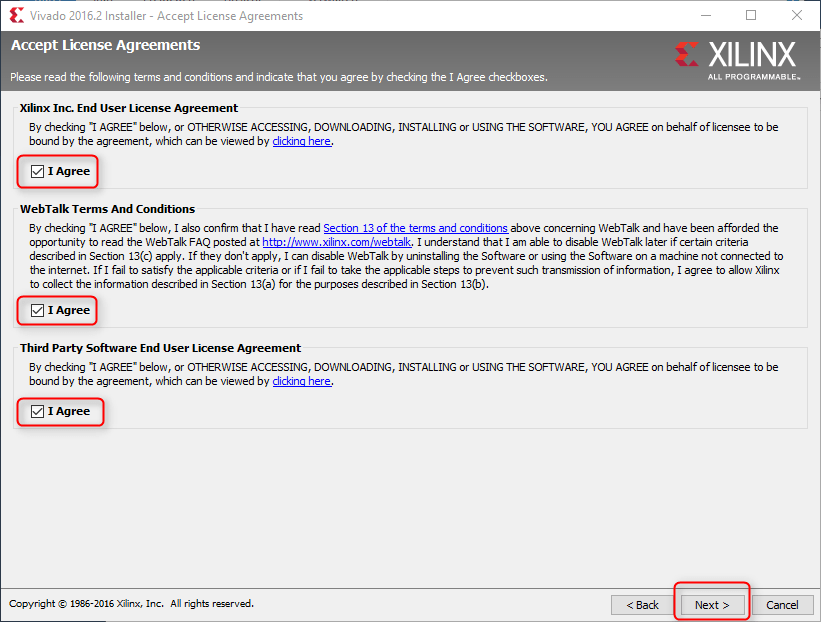Toggle I Agree for Xilinx End User License
Screen dimensions: 821x622
click(x=38, y=172)
